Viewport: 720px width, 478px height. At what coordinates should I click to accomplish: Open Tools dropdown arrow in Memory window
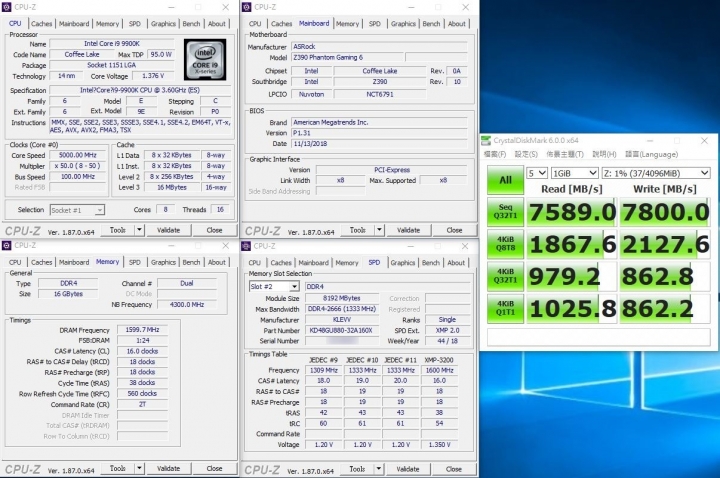(139, 468)
